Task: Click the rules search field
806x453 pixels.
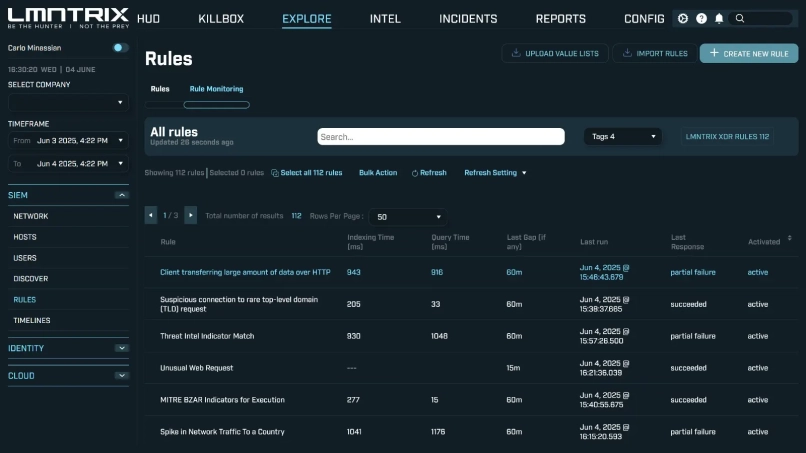Action: tap(441, 137)
